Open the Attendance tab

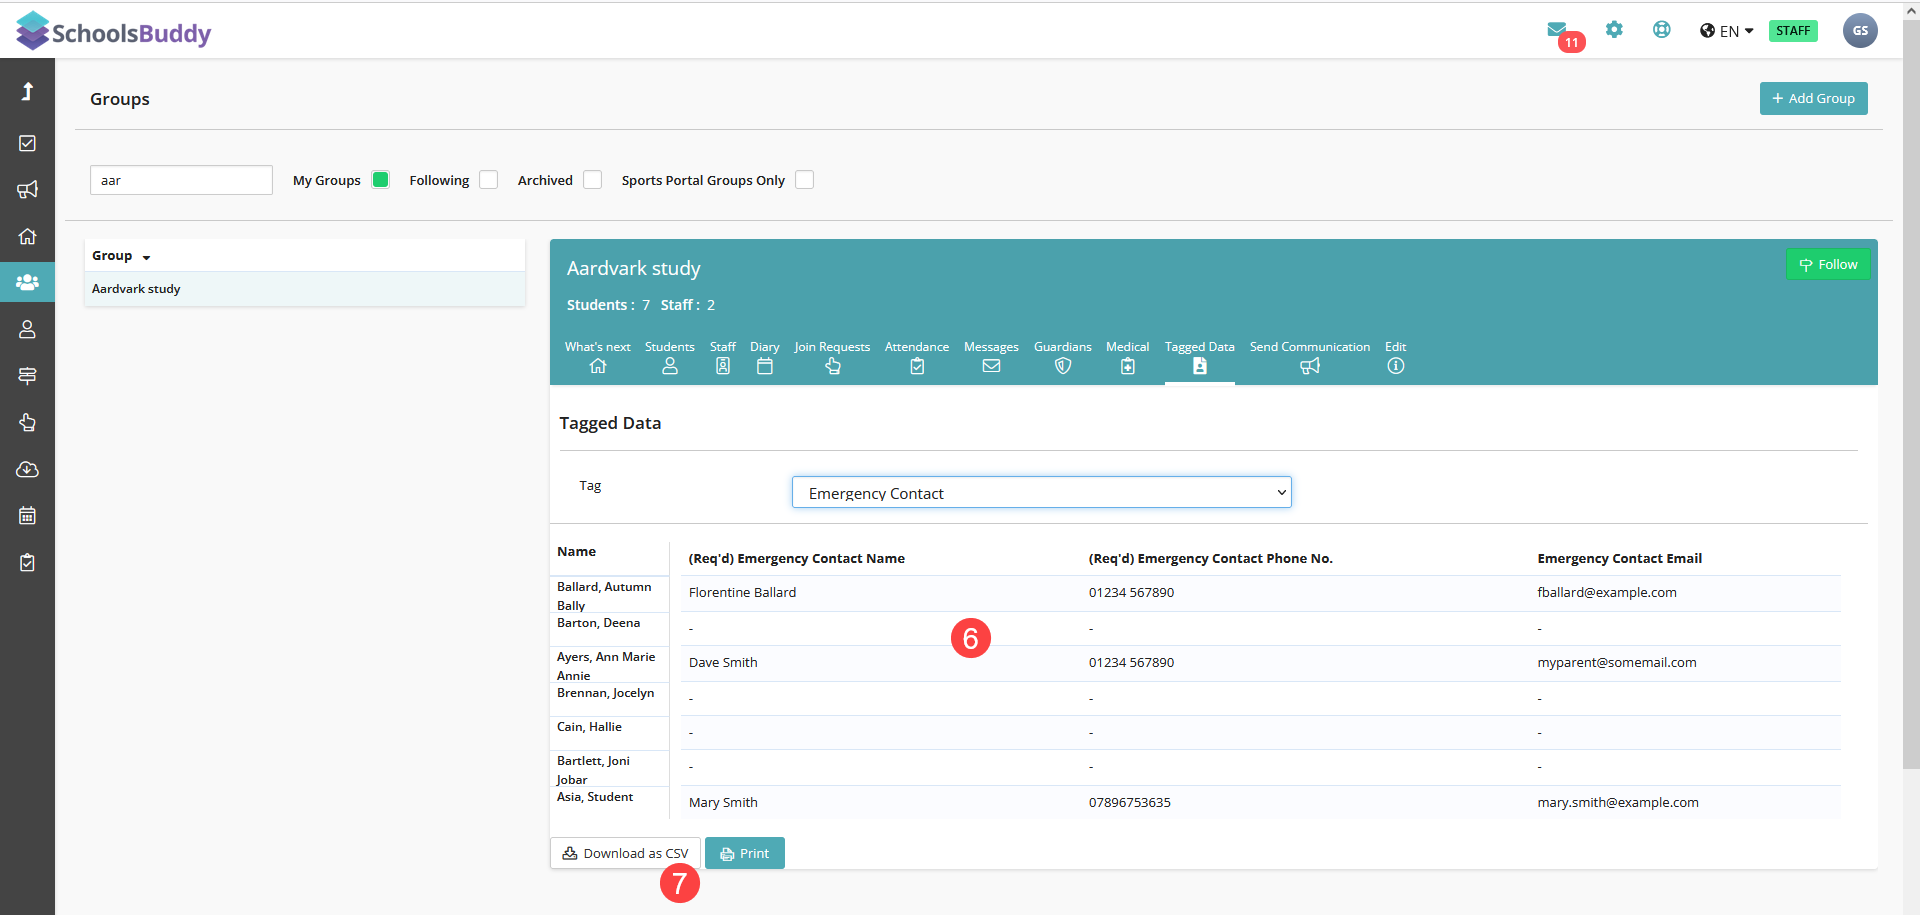tap(916, 357)
